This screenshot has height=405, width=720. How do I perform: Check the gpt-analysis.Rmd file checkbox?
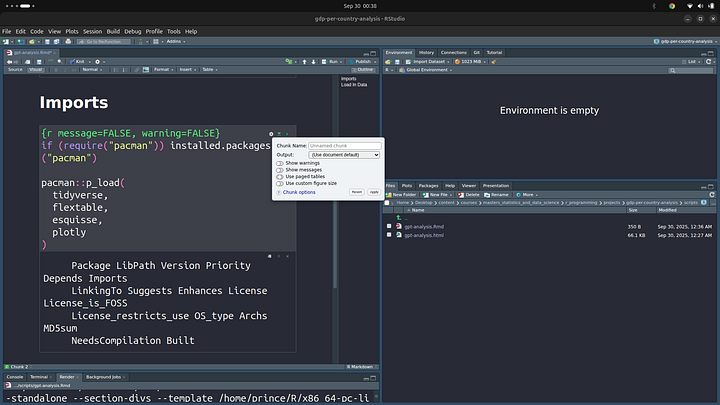[x=389, y=226]
